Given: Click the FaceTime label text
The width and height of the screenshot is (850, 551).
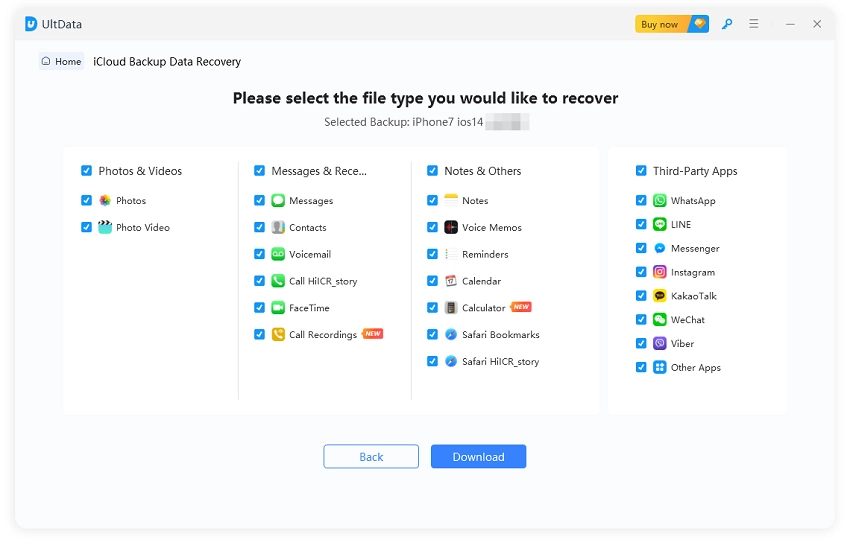Looking at the screenshot, I should (x=309, y=308).
